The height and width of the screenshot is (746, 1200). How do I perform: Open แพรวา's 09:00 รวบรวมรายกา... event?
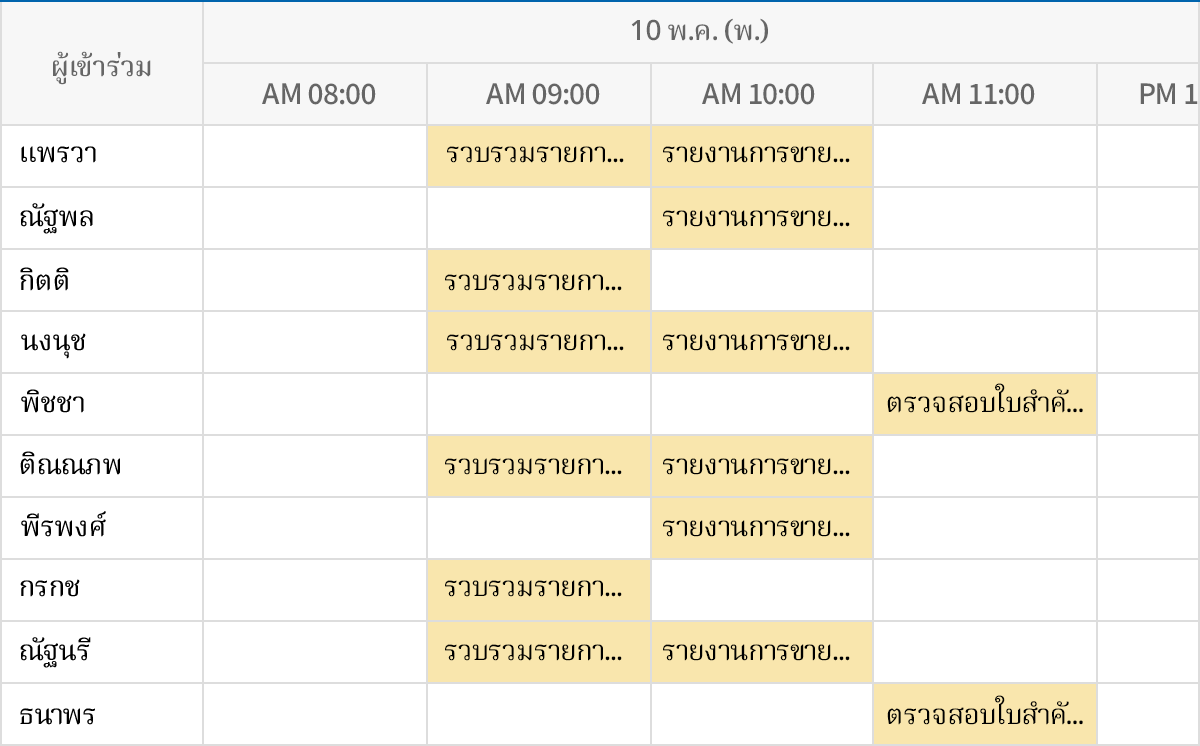pos(538,156)
